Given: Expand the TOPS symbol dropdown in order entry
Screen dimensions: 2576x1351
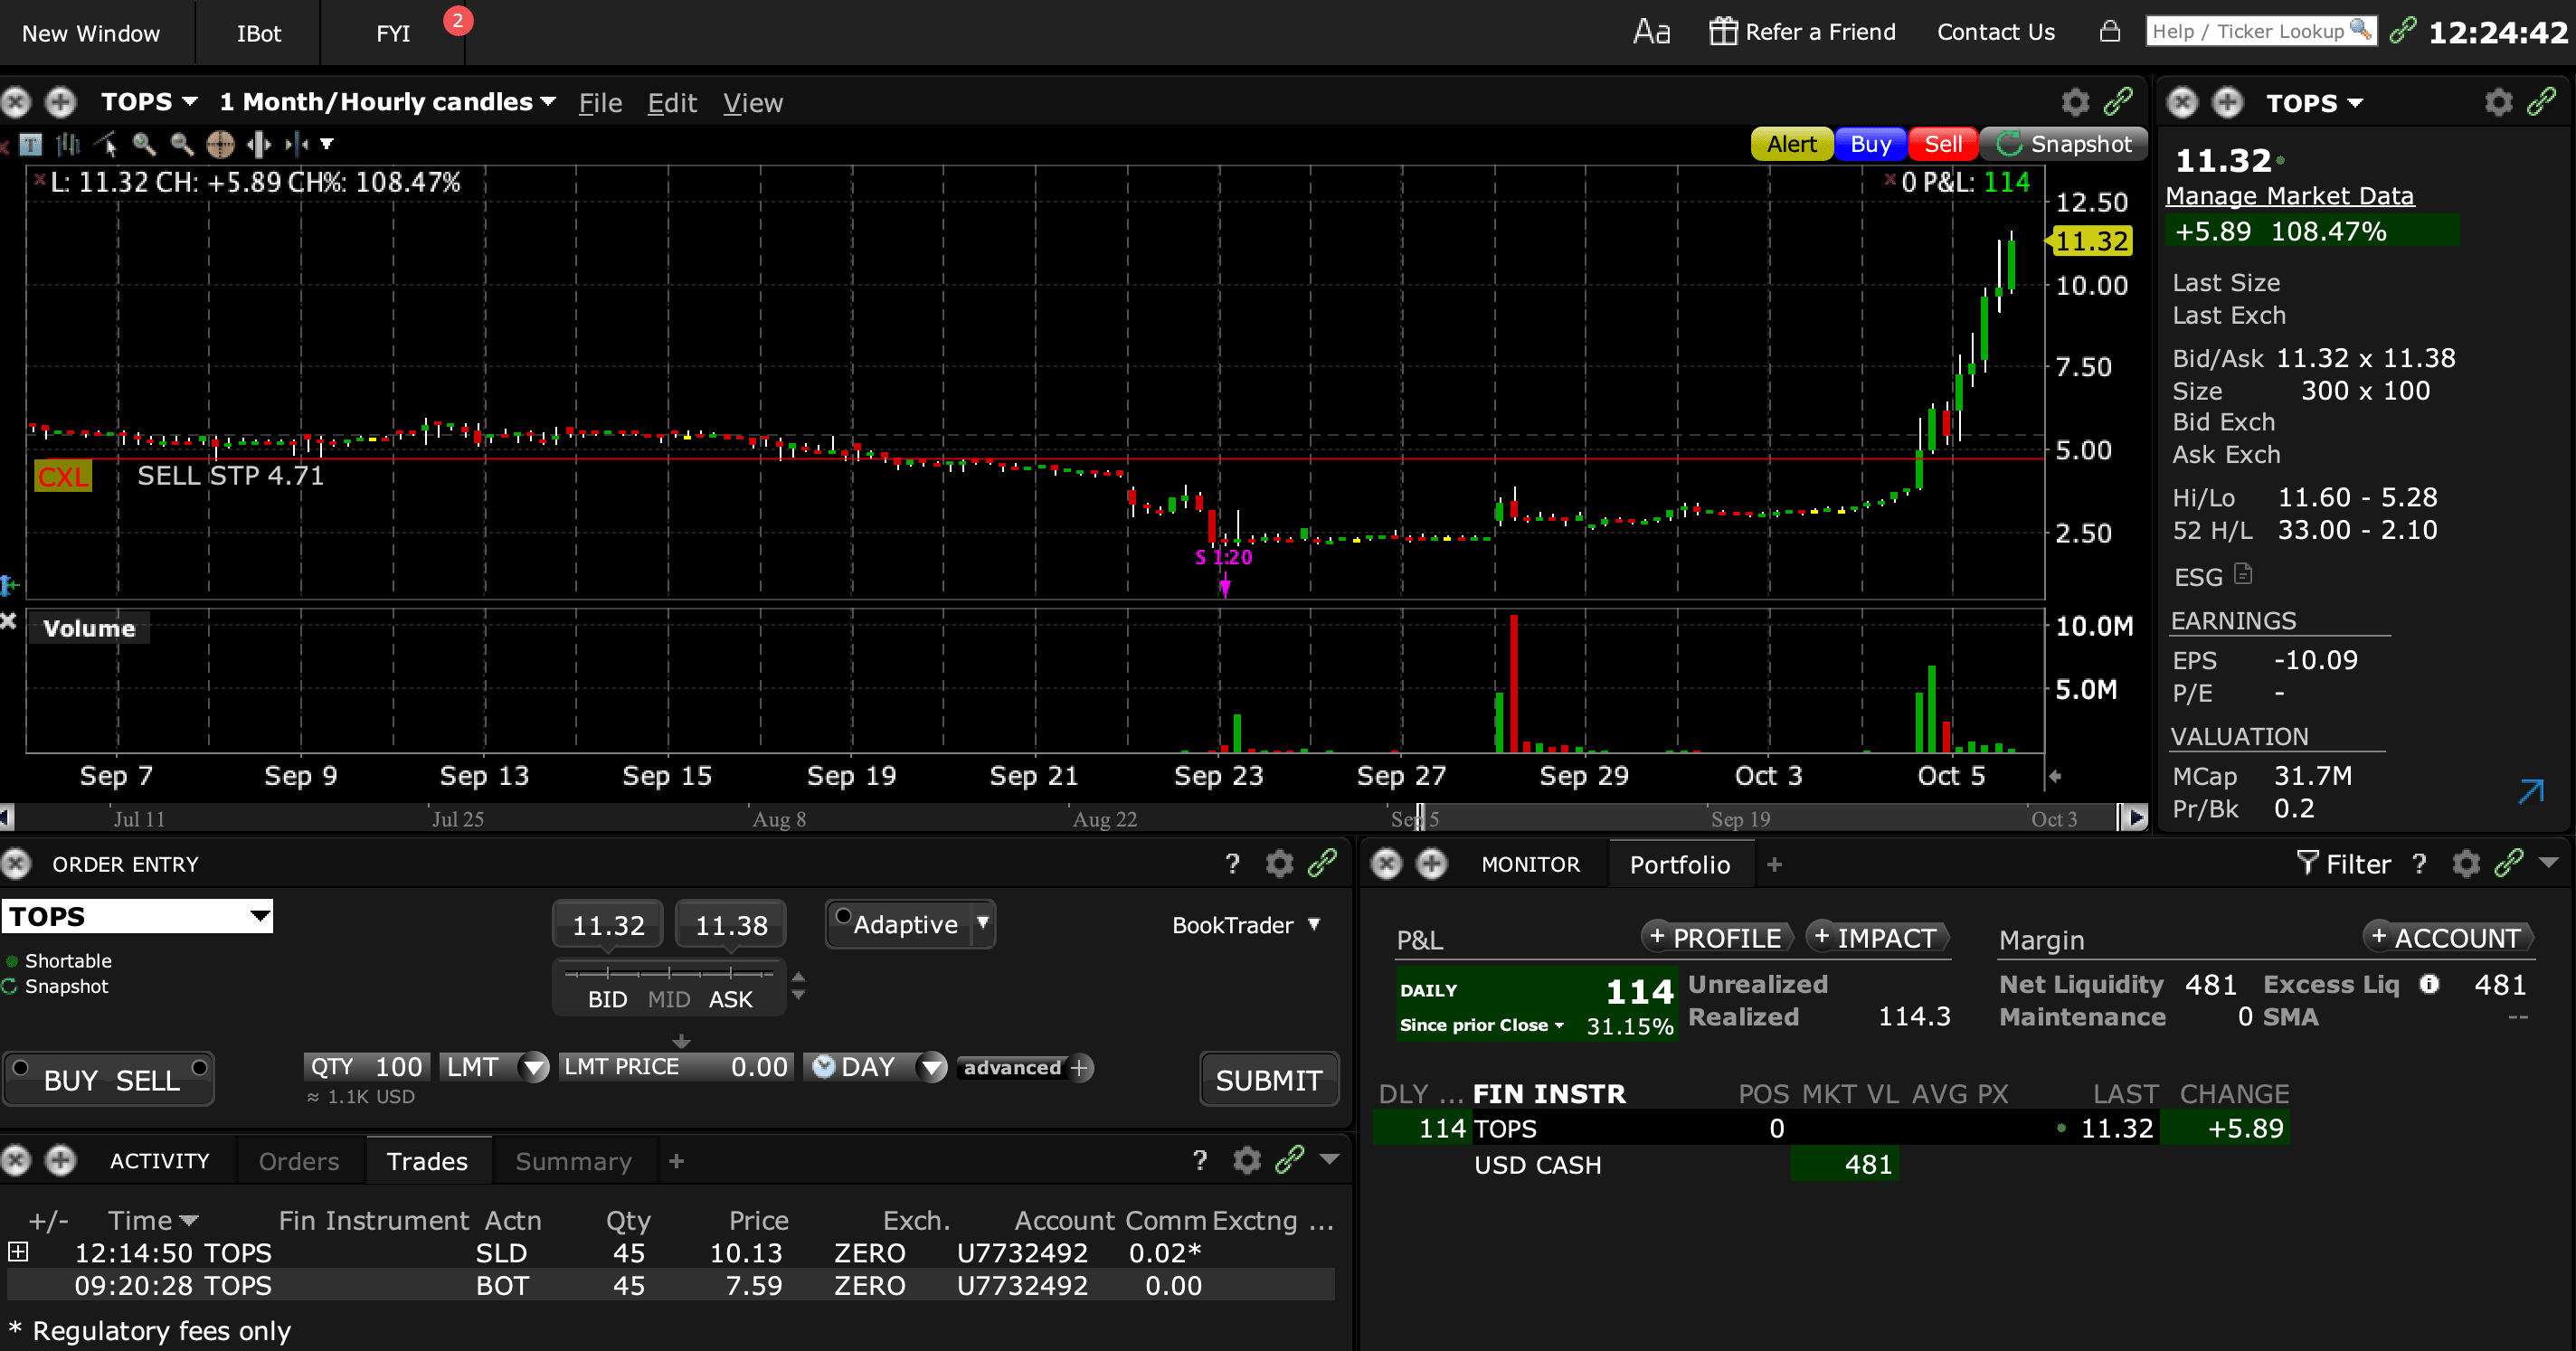Looking at the screenshot, I should [260, 916].
